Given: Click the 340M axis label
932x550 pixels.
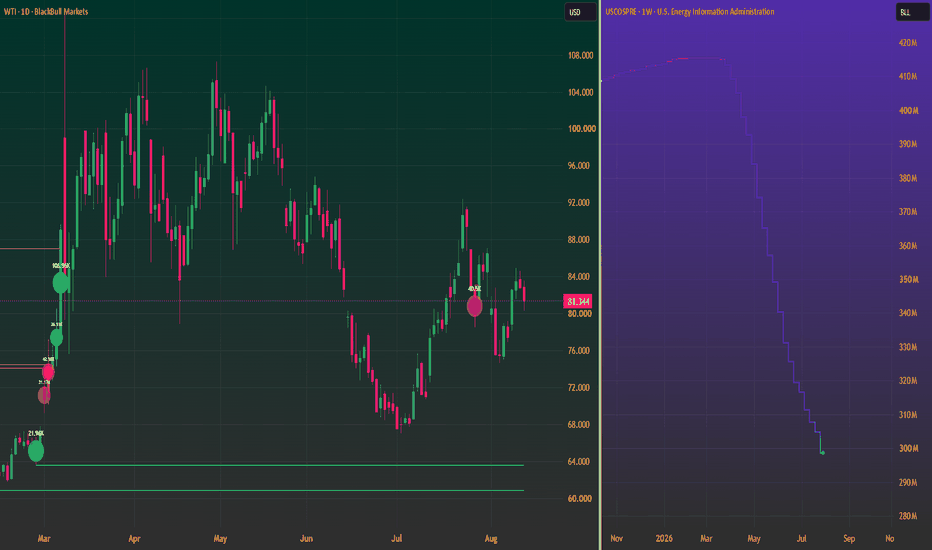Looking at the screenshot, I should (x=908, y=313).
